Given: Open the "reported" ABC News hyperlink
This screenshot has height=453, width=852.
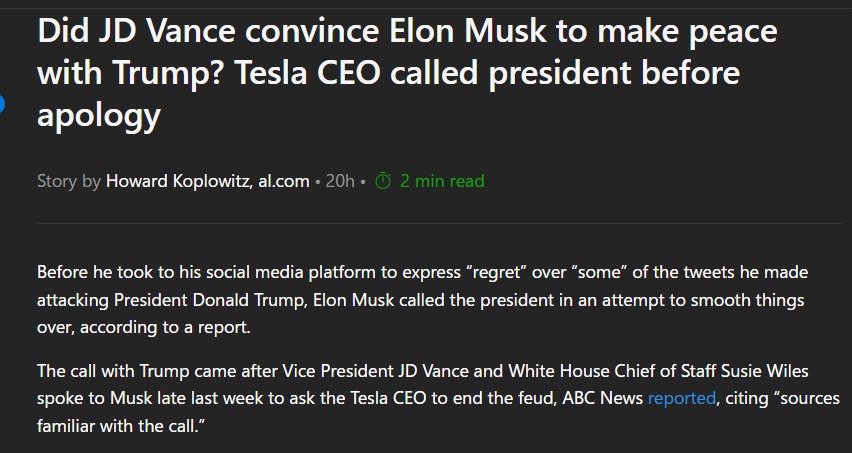Looking at the screenshot, I should point(681,398).
